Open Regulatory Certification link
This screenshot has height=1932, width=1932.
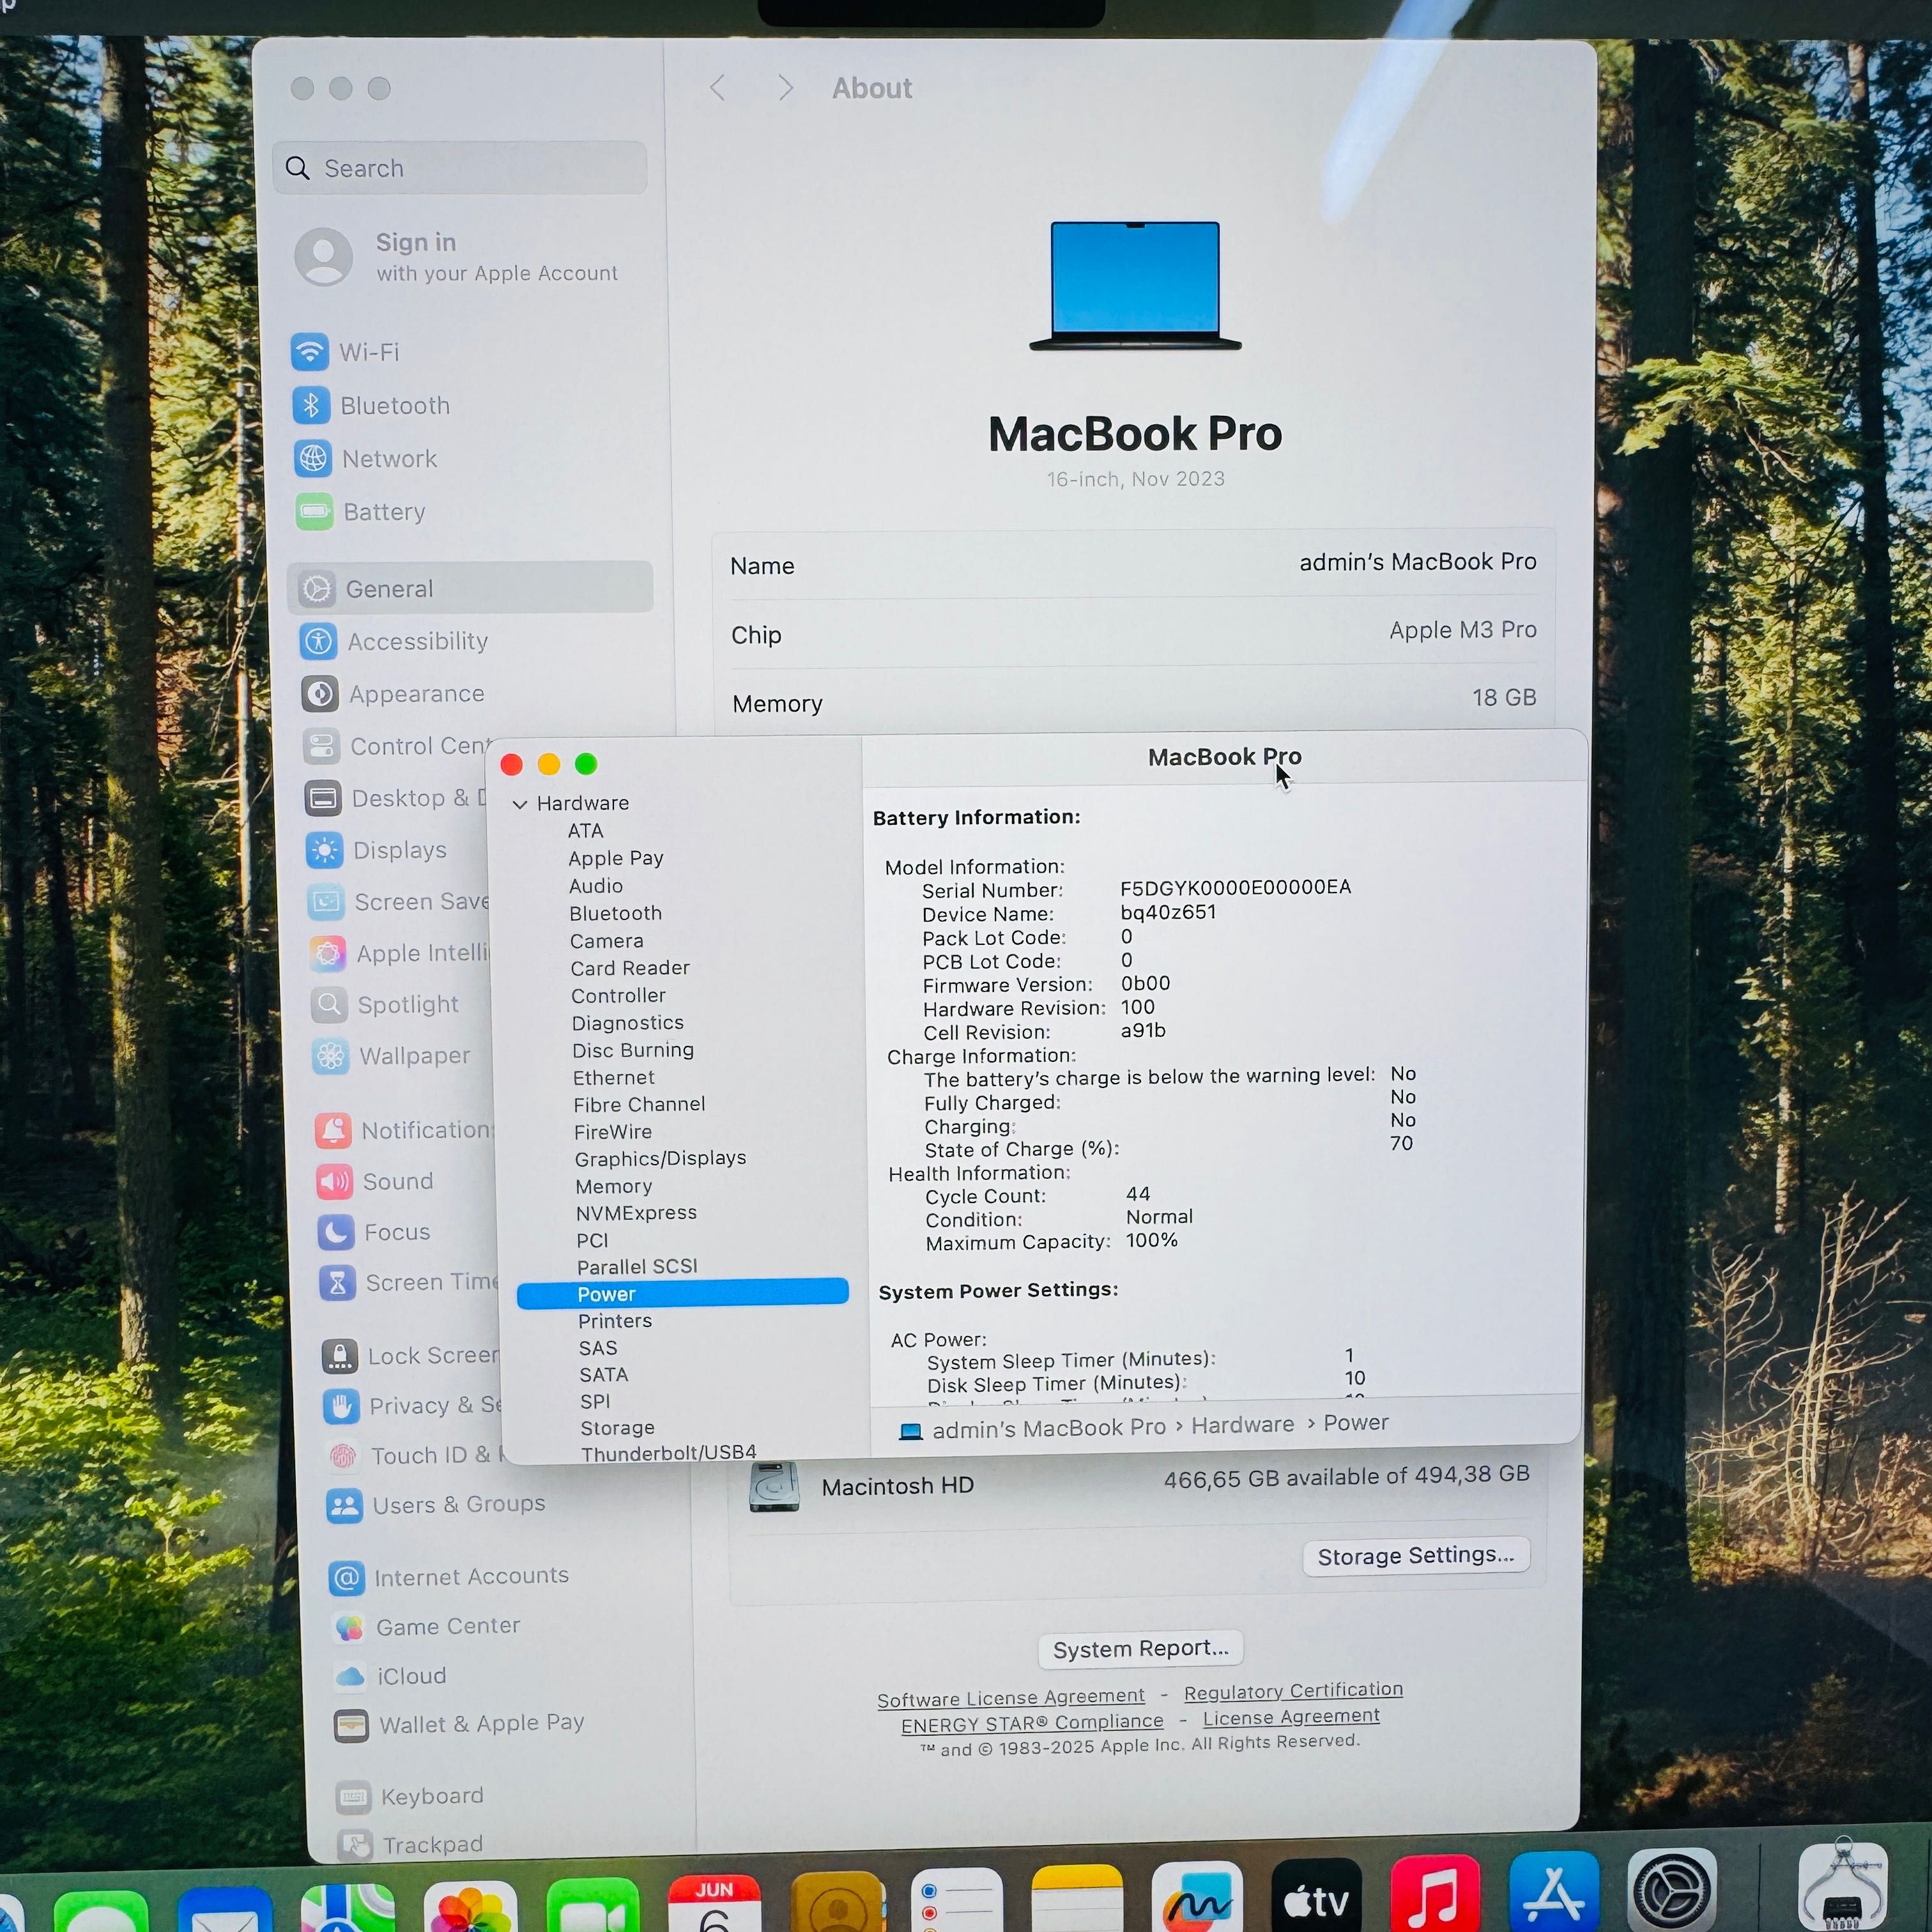[1293, 1690]
